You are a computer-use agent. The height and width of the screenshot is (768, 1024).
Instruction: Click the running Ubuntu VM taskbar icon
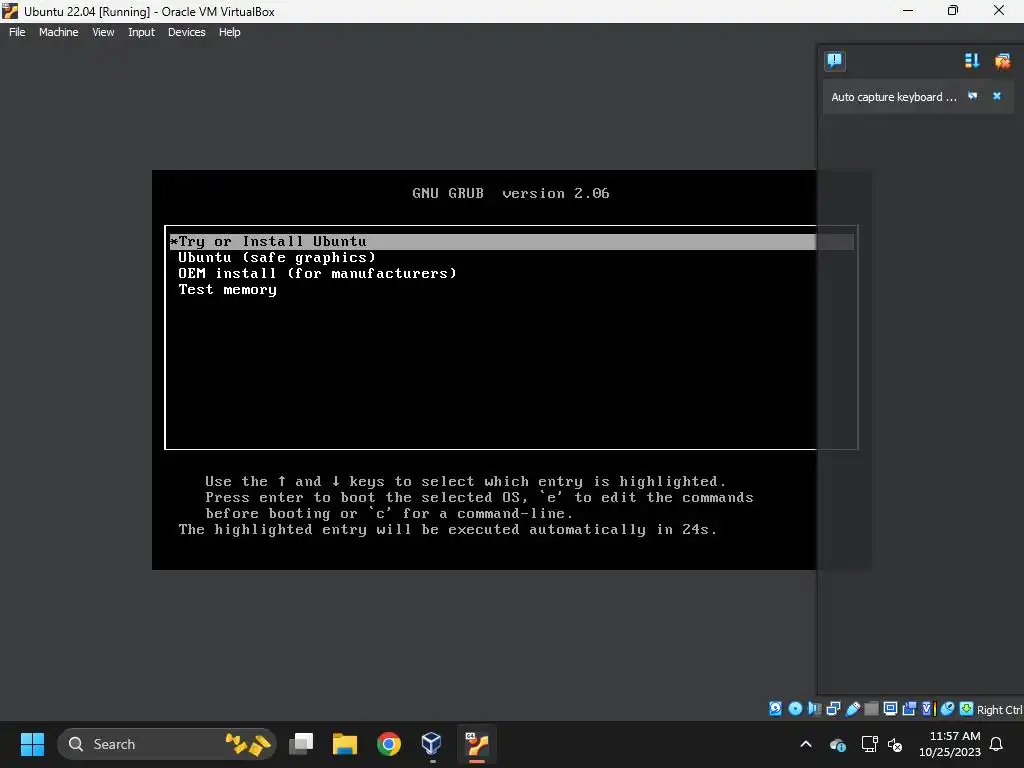[477, 744]
